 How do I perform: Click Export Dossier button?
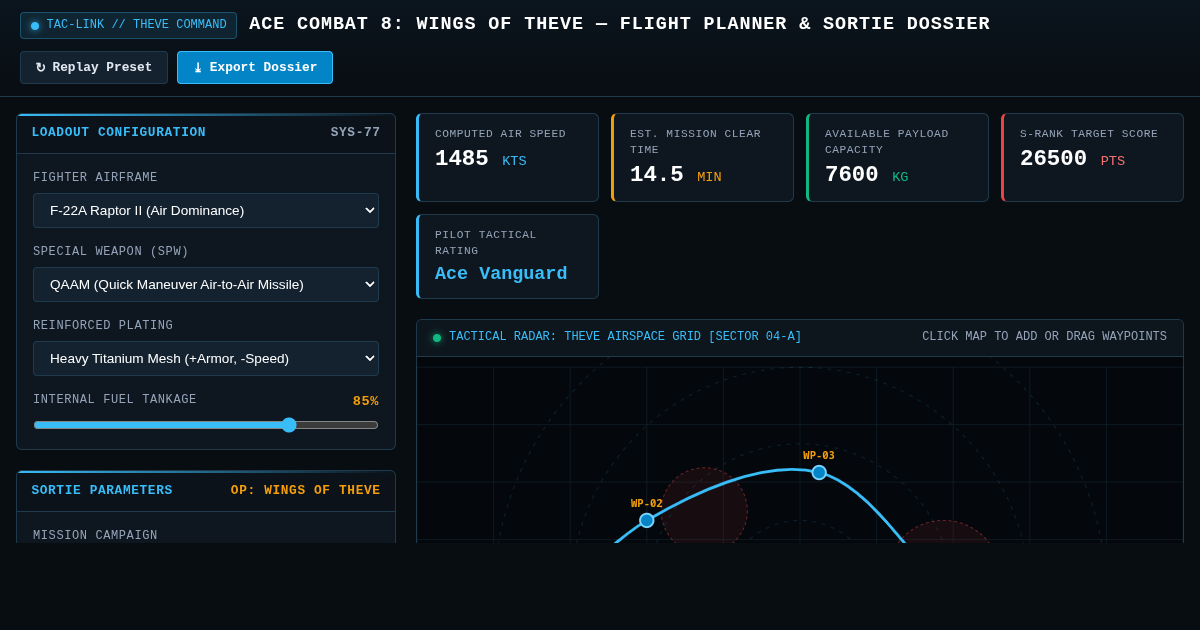(x=255, y=68)
